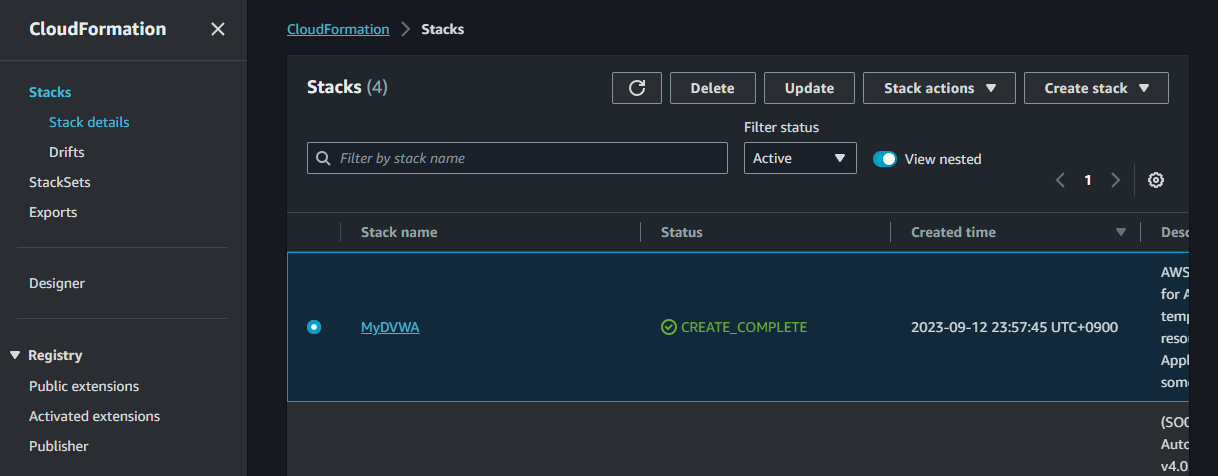This screenshot has width=1218, height=476.
Task: Open Designer in the sidebar
Action: [57, 283]
